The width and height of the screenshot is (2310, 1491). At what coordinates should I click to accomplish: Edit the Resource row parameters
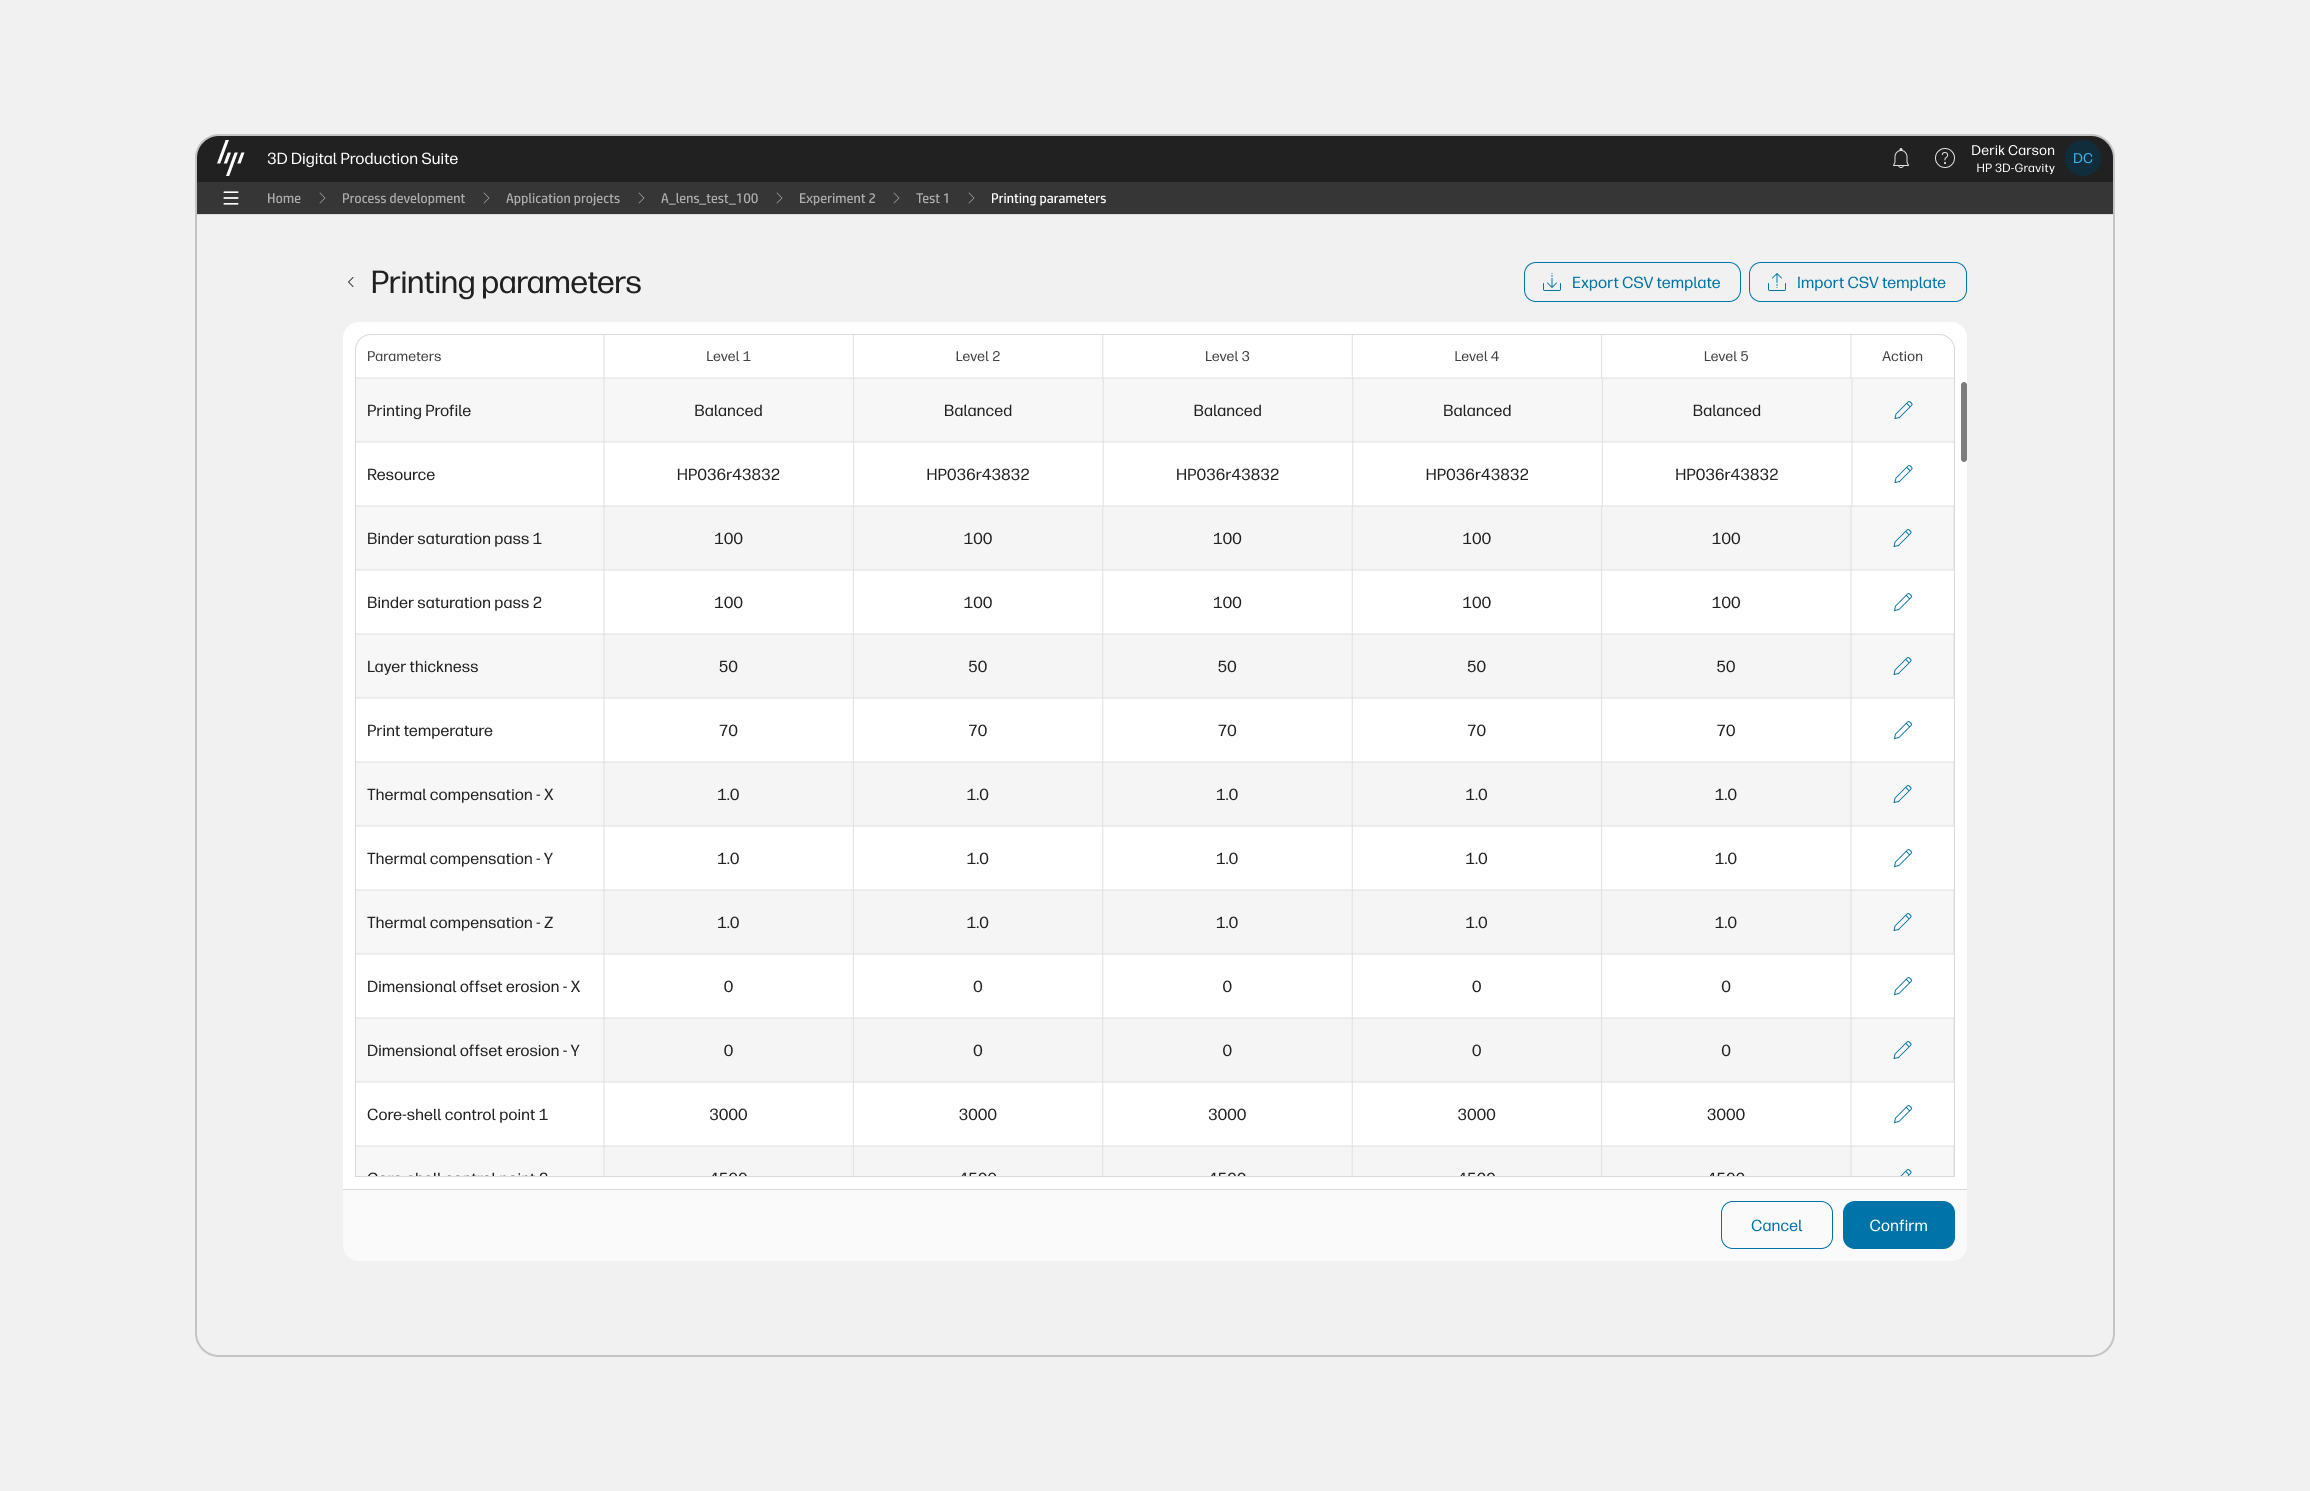click(1902, 474)
